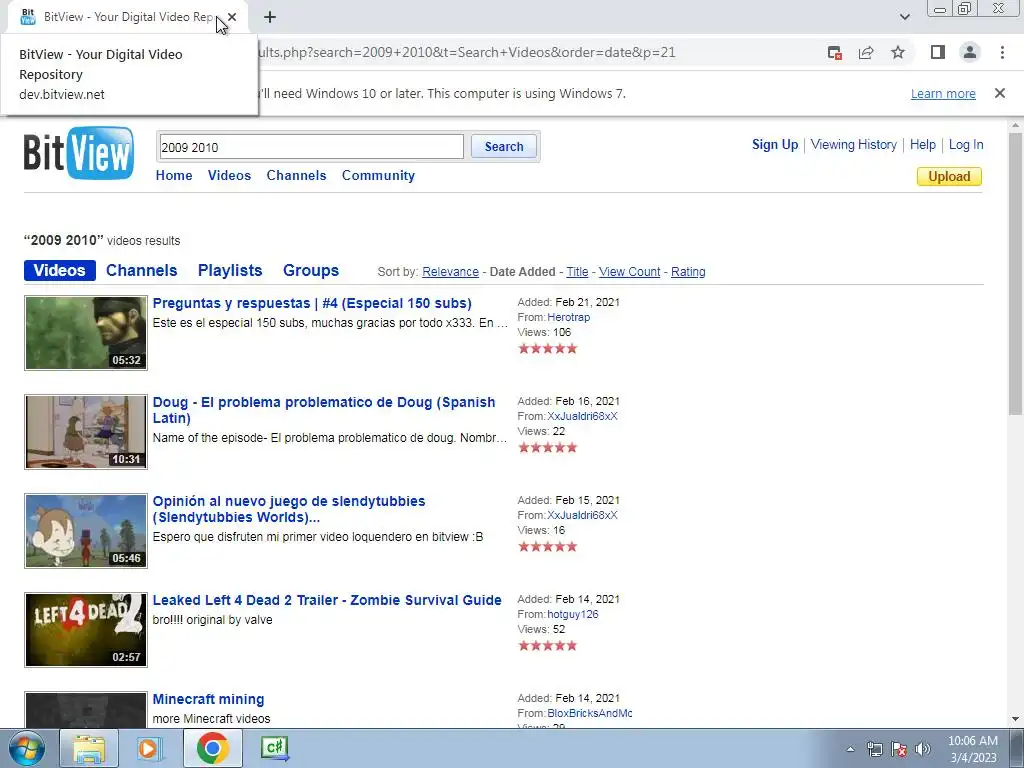Sort results by View Count
Screen dimensions: 1024x768
[x=630, y=272]
